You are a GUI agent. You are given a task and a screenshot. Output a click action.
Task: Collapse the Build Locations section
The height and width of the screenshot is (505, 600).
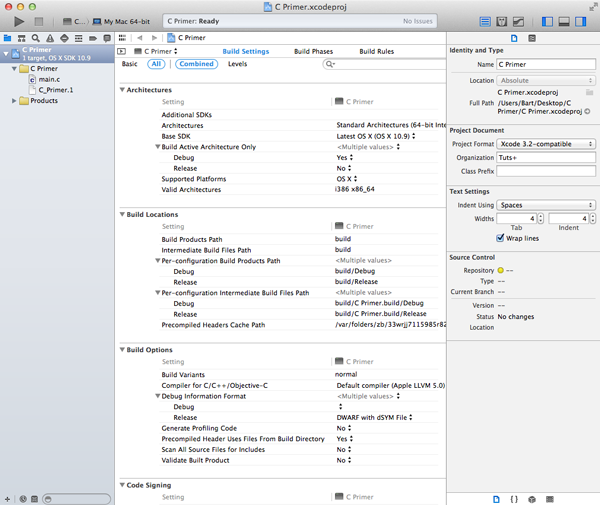click(x=122, y=214)
